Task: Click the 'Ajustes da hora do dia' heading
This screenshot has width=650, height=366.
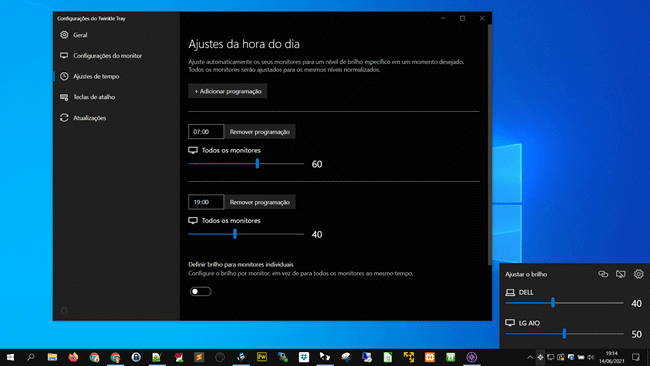Action: coord(244,44)
